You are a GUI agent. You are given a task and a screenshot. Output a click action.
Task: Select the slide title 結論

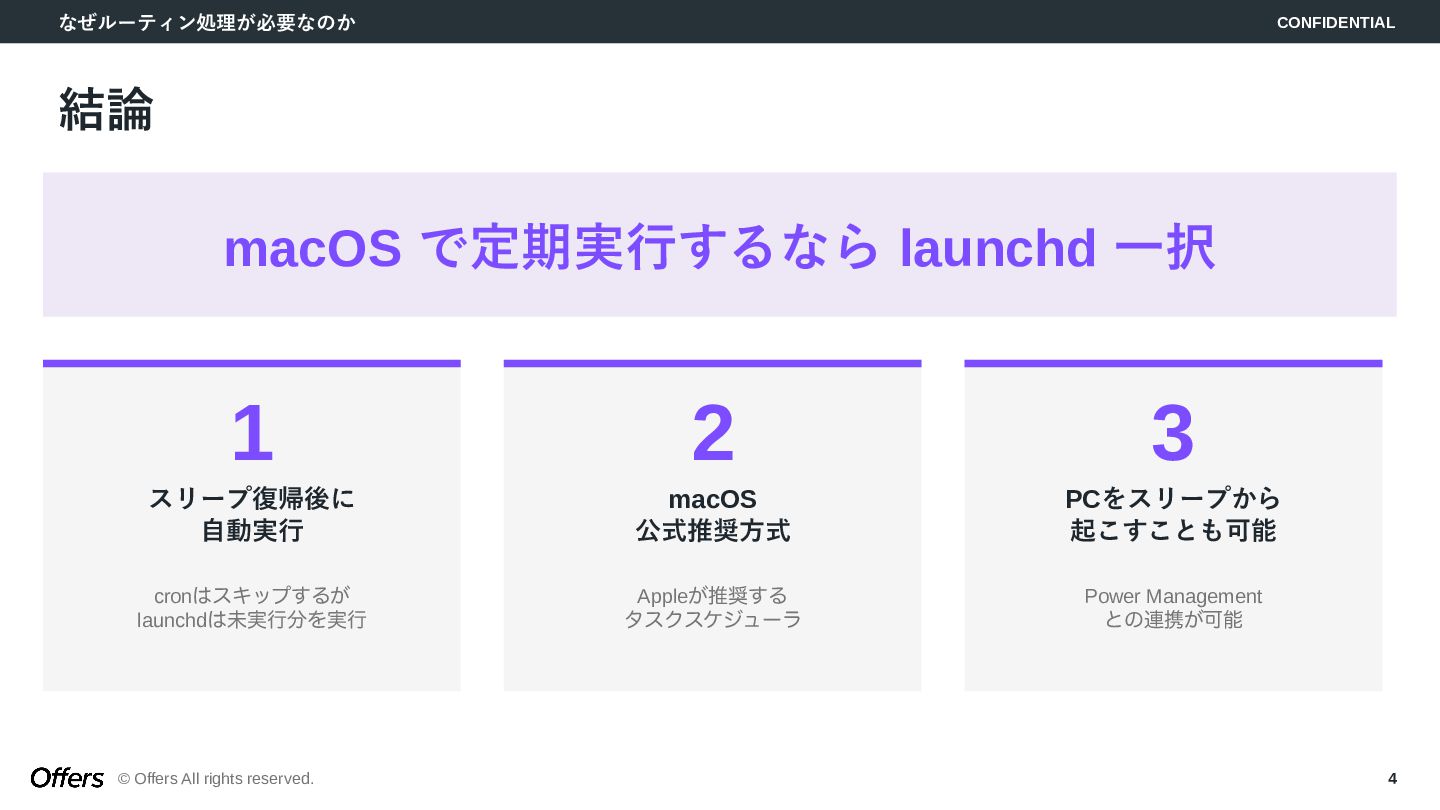click(106, 109)
